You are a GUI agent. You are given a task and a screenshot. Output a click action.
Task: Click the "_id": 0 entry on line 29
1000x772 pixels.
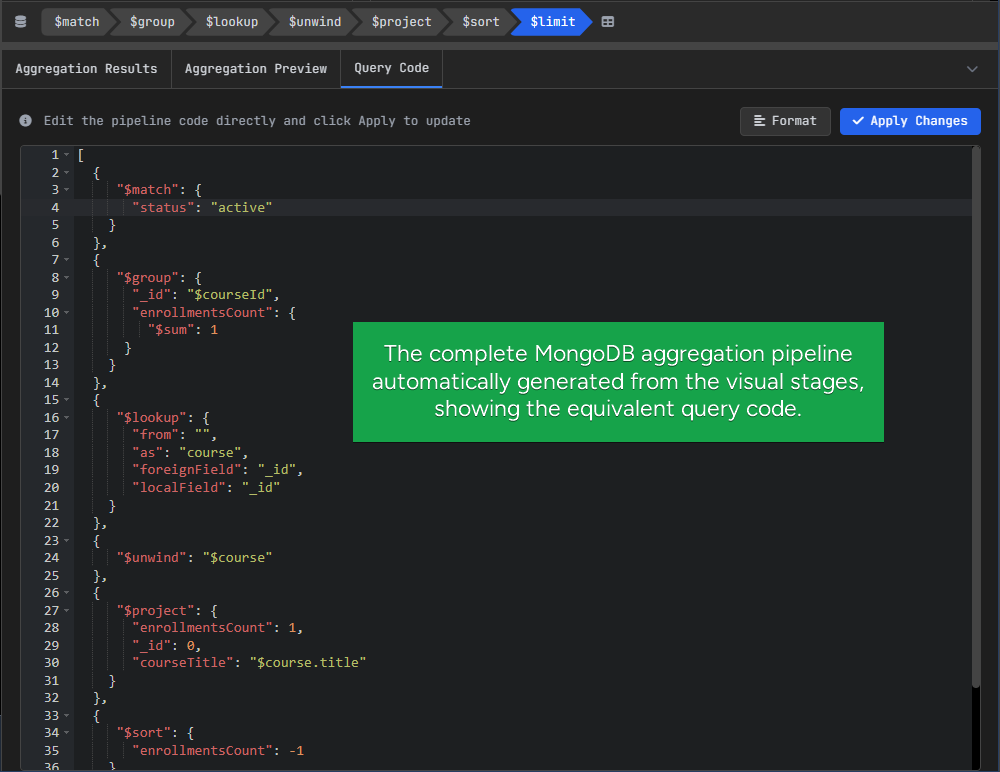(x=166, y=646)
